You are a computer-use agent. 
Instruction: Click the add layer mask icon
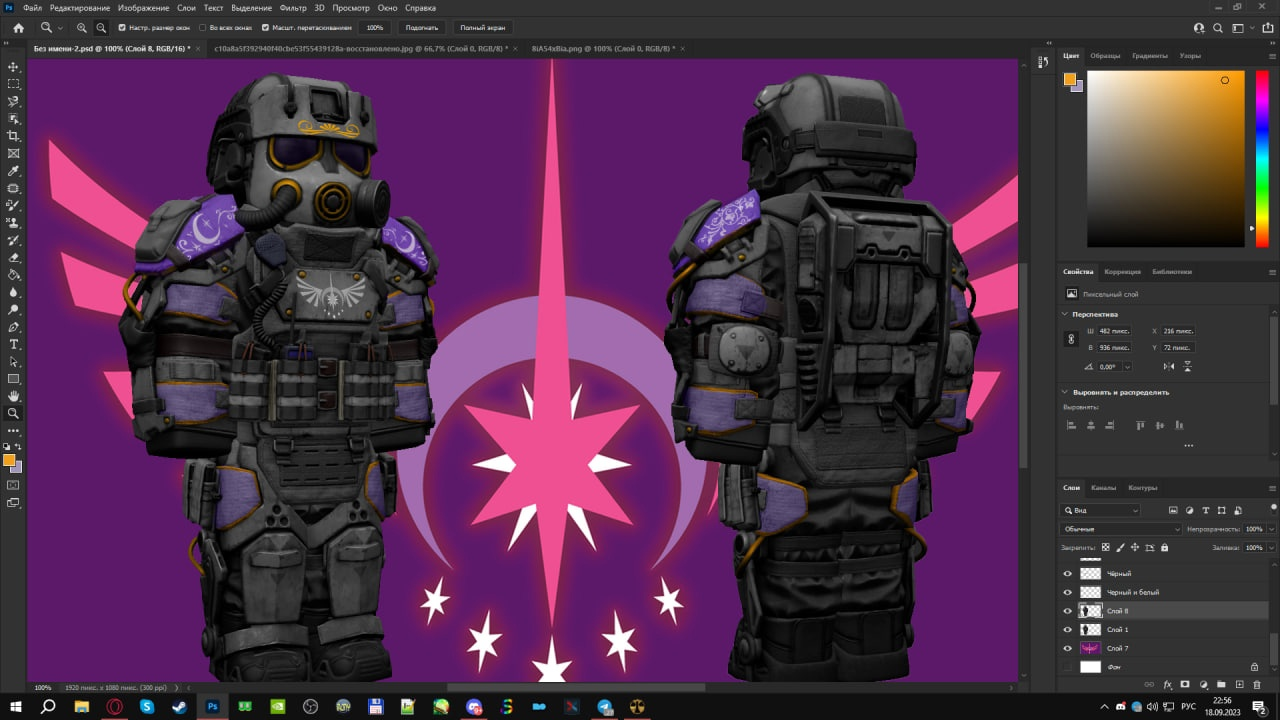[1185, 685]
